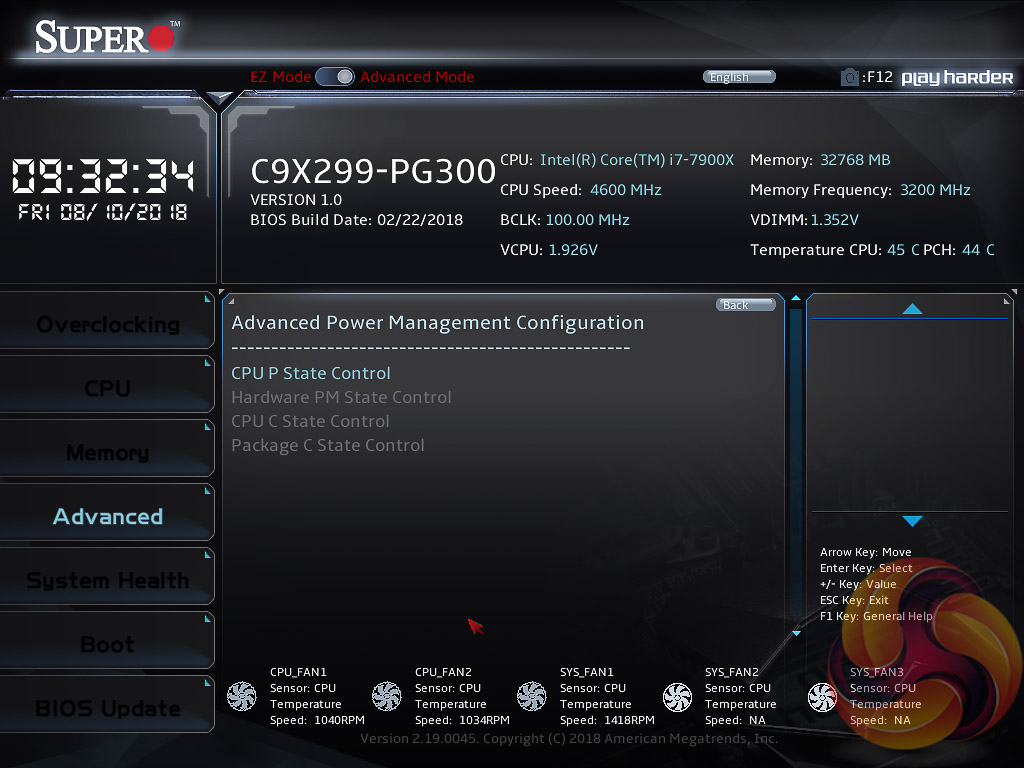The width and height of the screenshot is (1024, 768).
Task: Click the VERSION 1.0 text
Action: coord(296,200)
